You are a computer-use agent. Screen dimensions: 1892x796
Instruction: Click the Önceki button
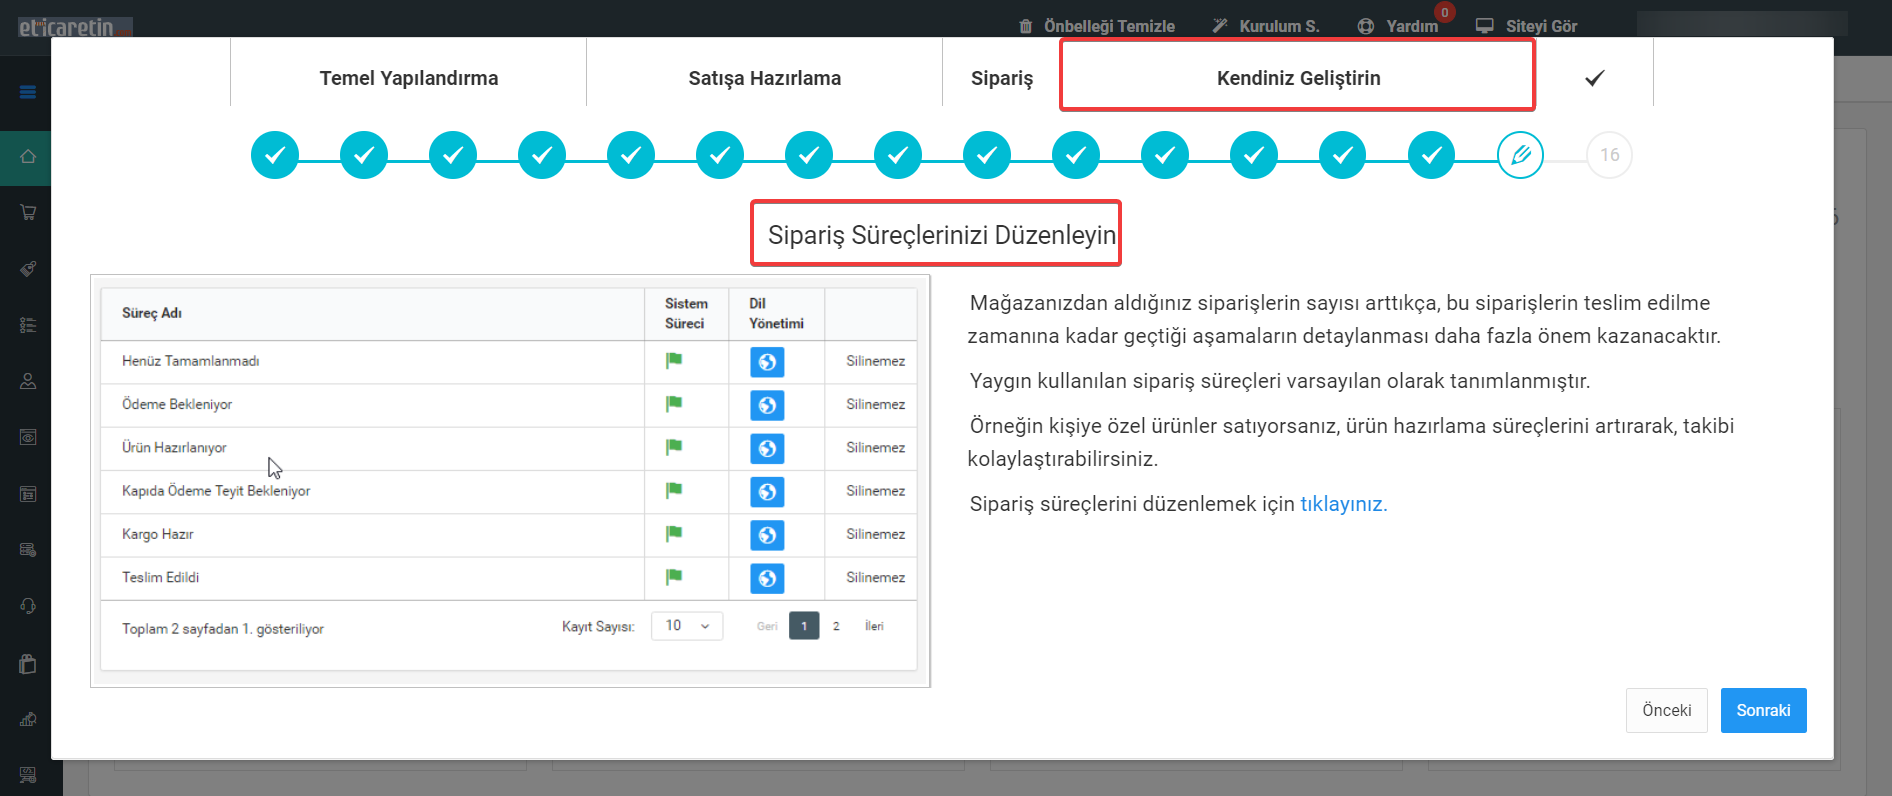pyautogui.click(x=1667, y=710)
